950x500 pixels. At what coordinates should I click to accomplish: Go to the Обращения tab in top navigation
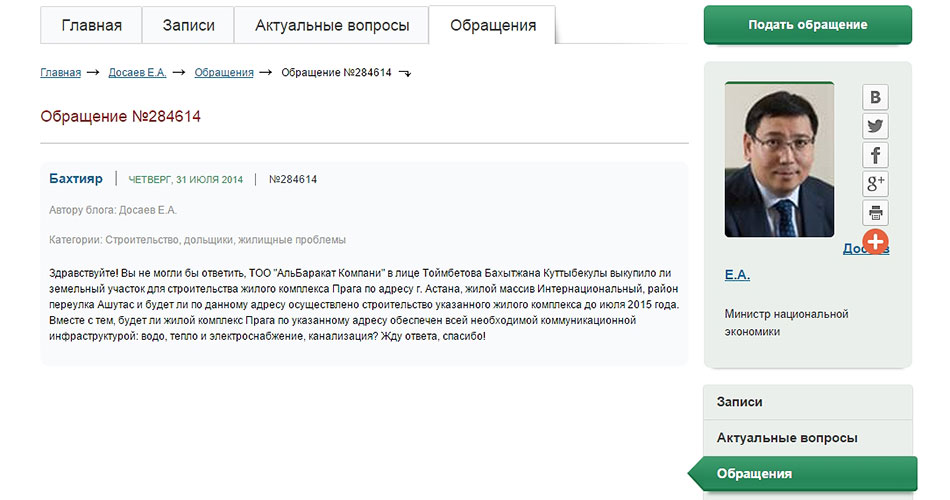click(x=492, y=25)
